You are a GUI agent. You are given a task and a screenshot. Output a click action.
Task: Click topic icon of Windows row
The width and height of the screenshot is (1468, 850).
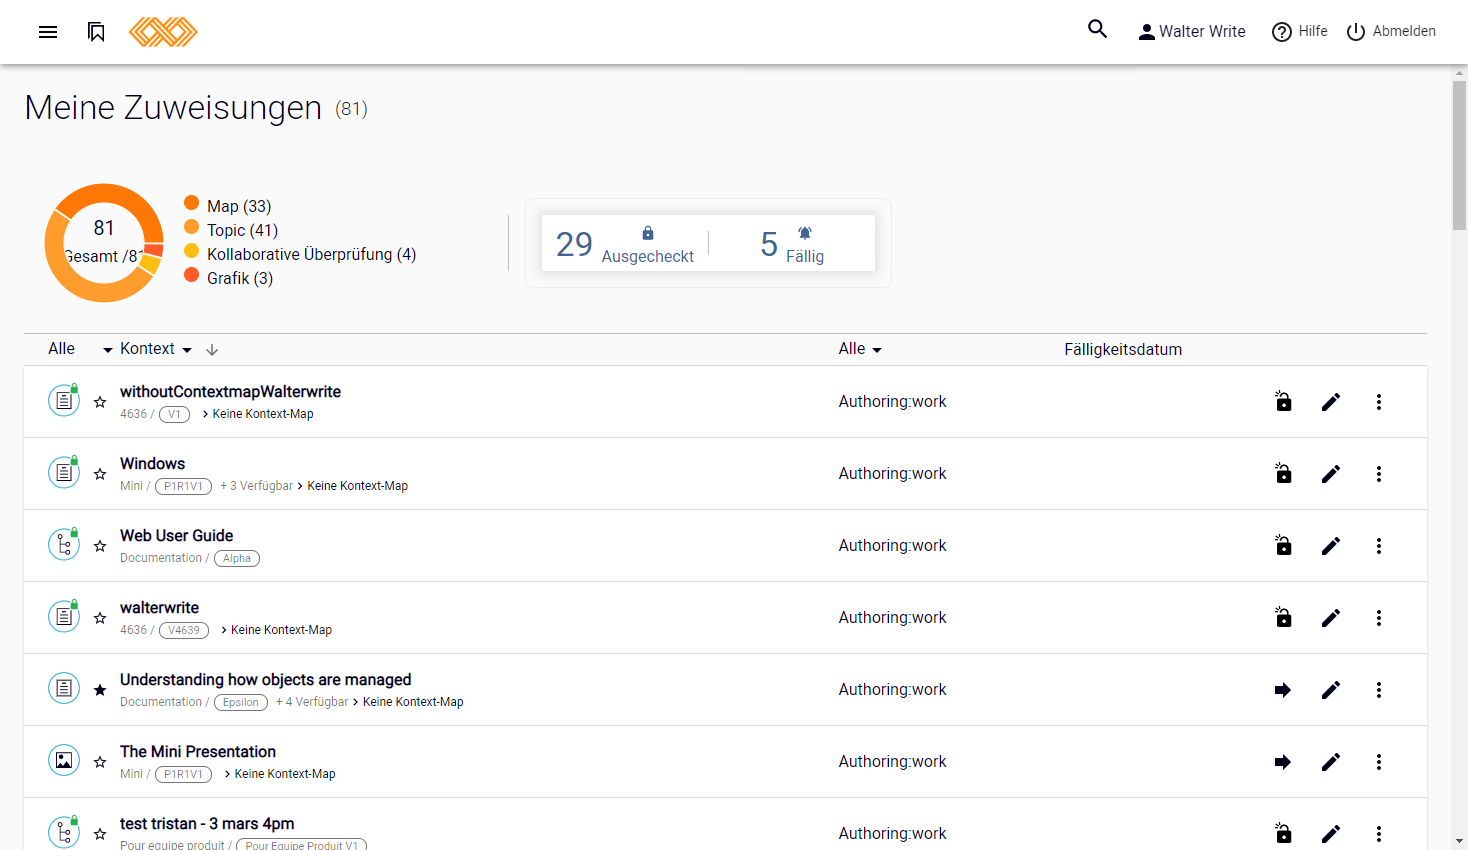64,472
